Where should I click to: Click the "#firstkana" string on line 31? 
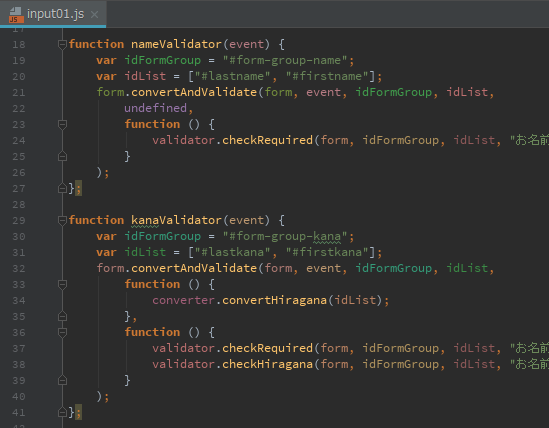coord(327,253)
